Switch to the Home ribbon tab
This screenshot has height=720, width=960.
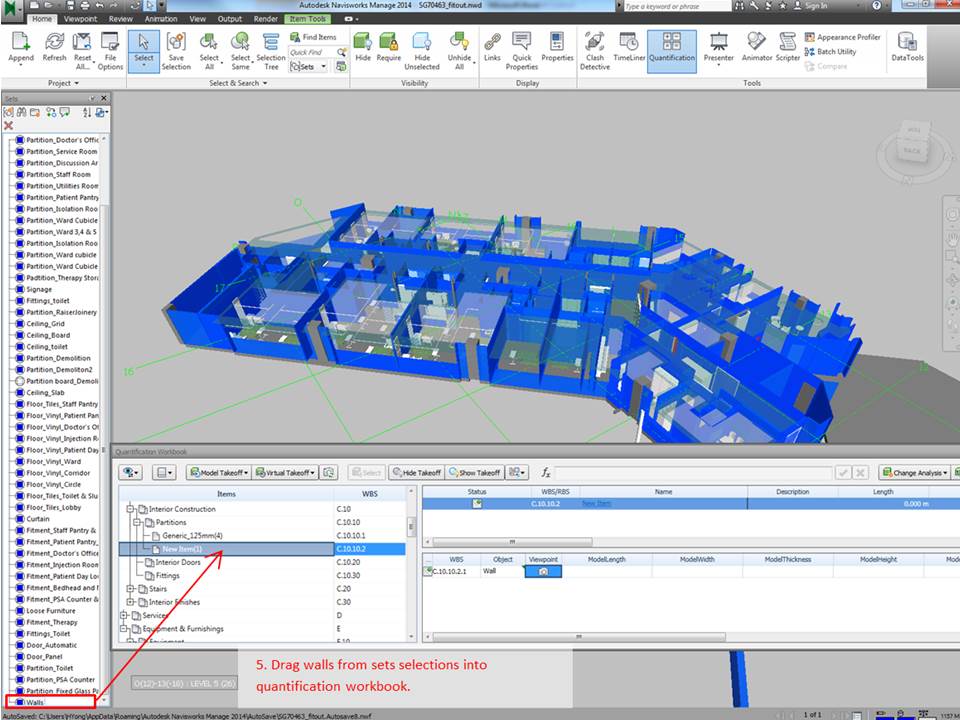point(42,19)
